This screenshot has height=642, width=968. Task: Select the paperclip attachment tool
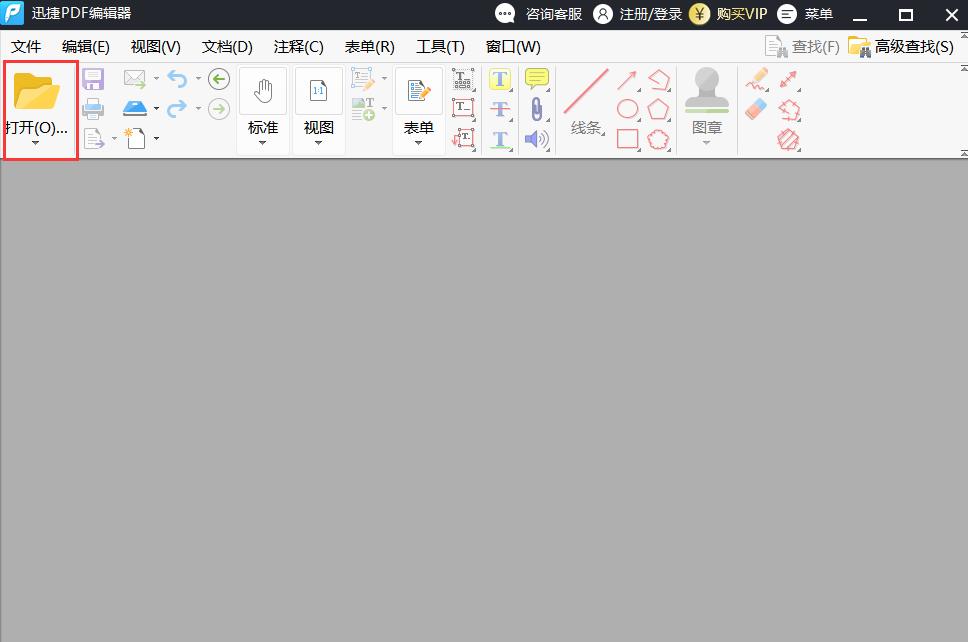coord(537,109)
